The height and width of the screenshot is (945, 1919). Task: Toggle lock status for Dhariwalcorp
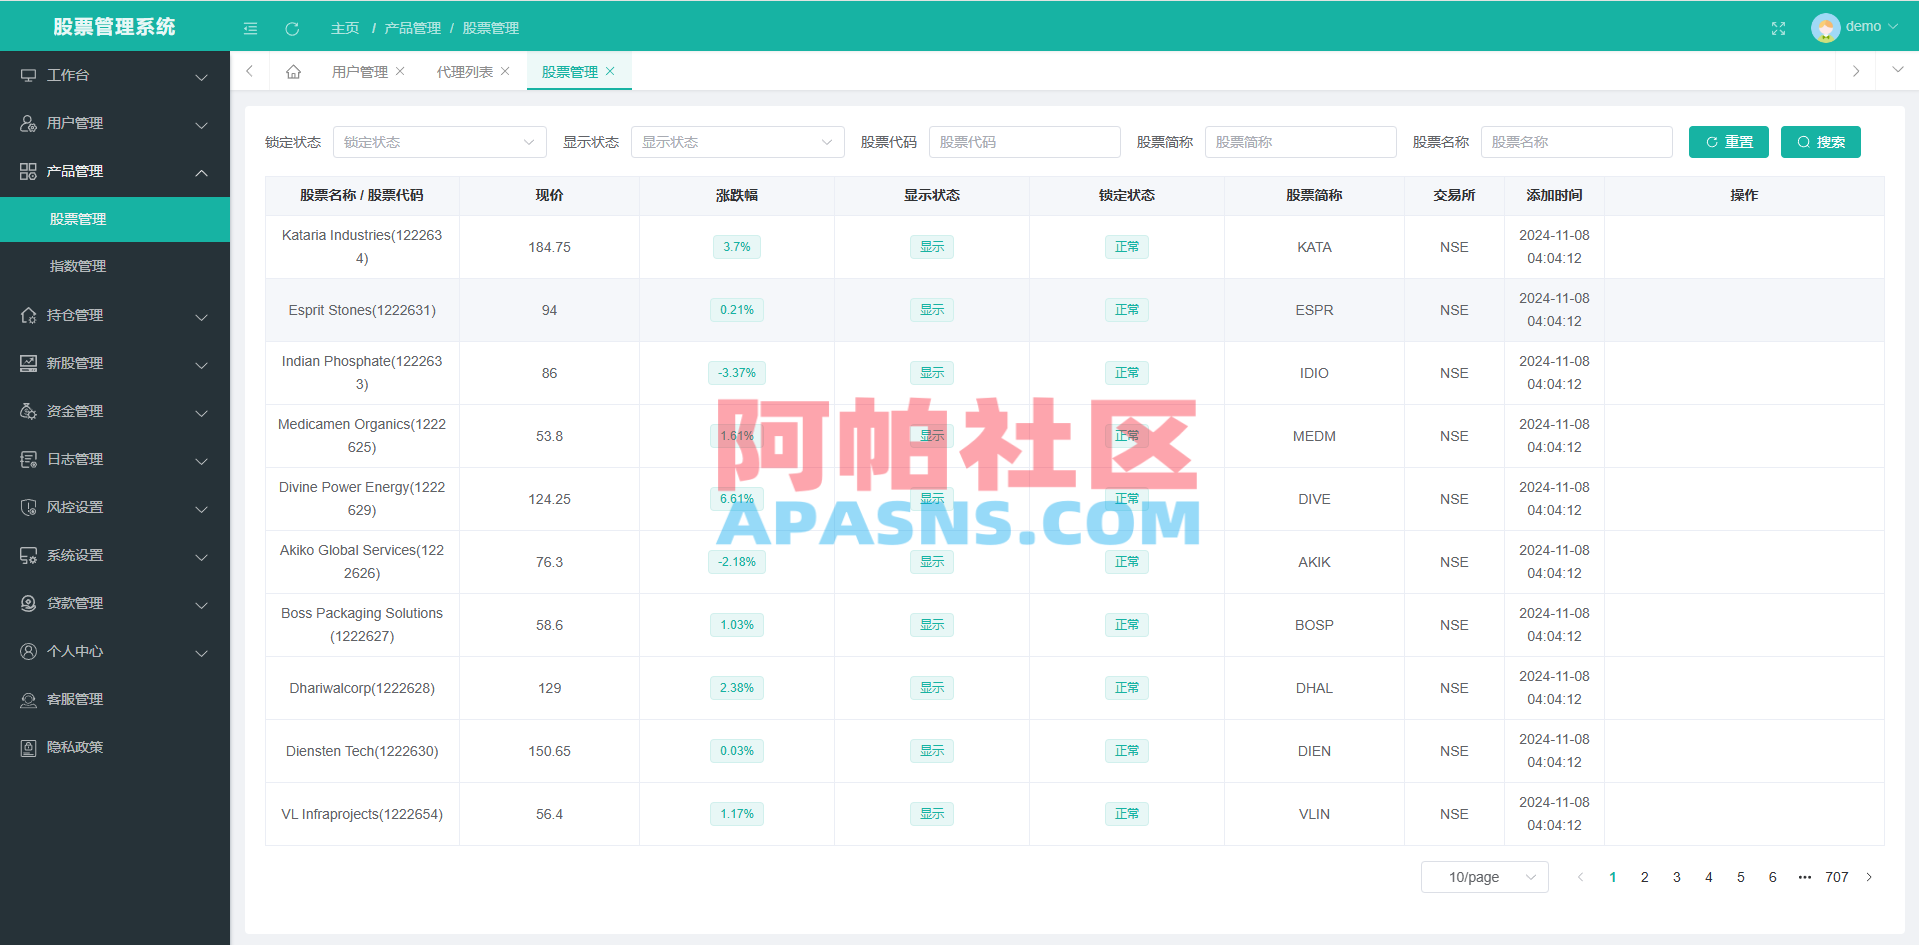pos(1126,688)
